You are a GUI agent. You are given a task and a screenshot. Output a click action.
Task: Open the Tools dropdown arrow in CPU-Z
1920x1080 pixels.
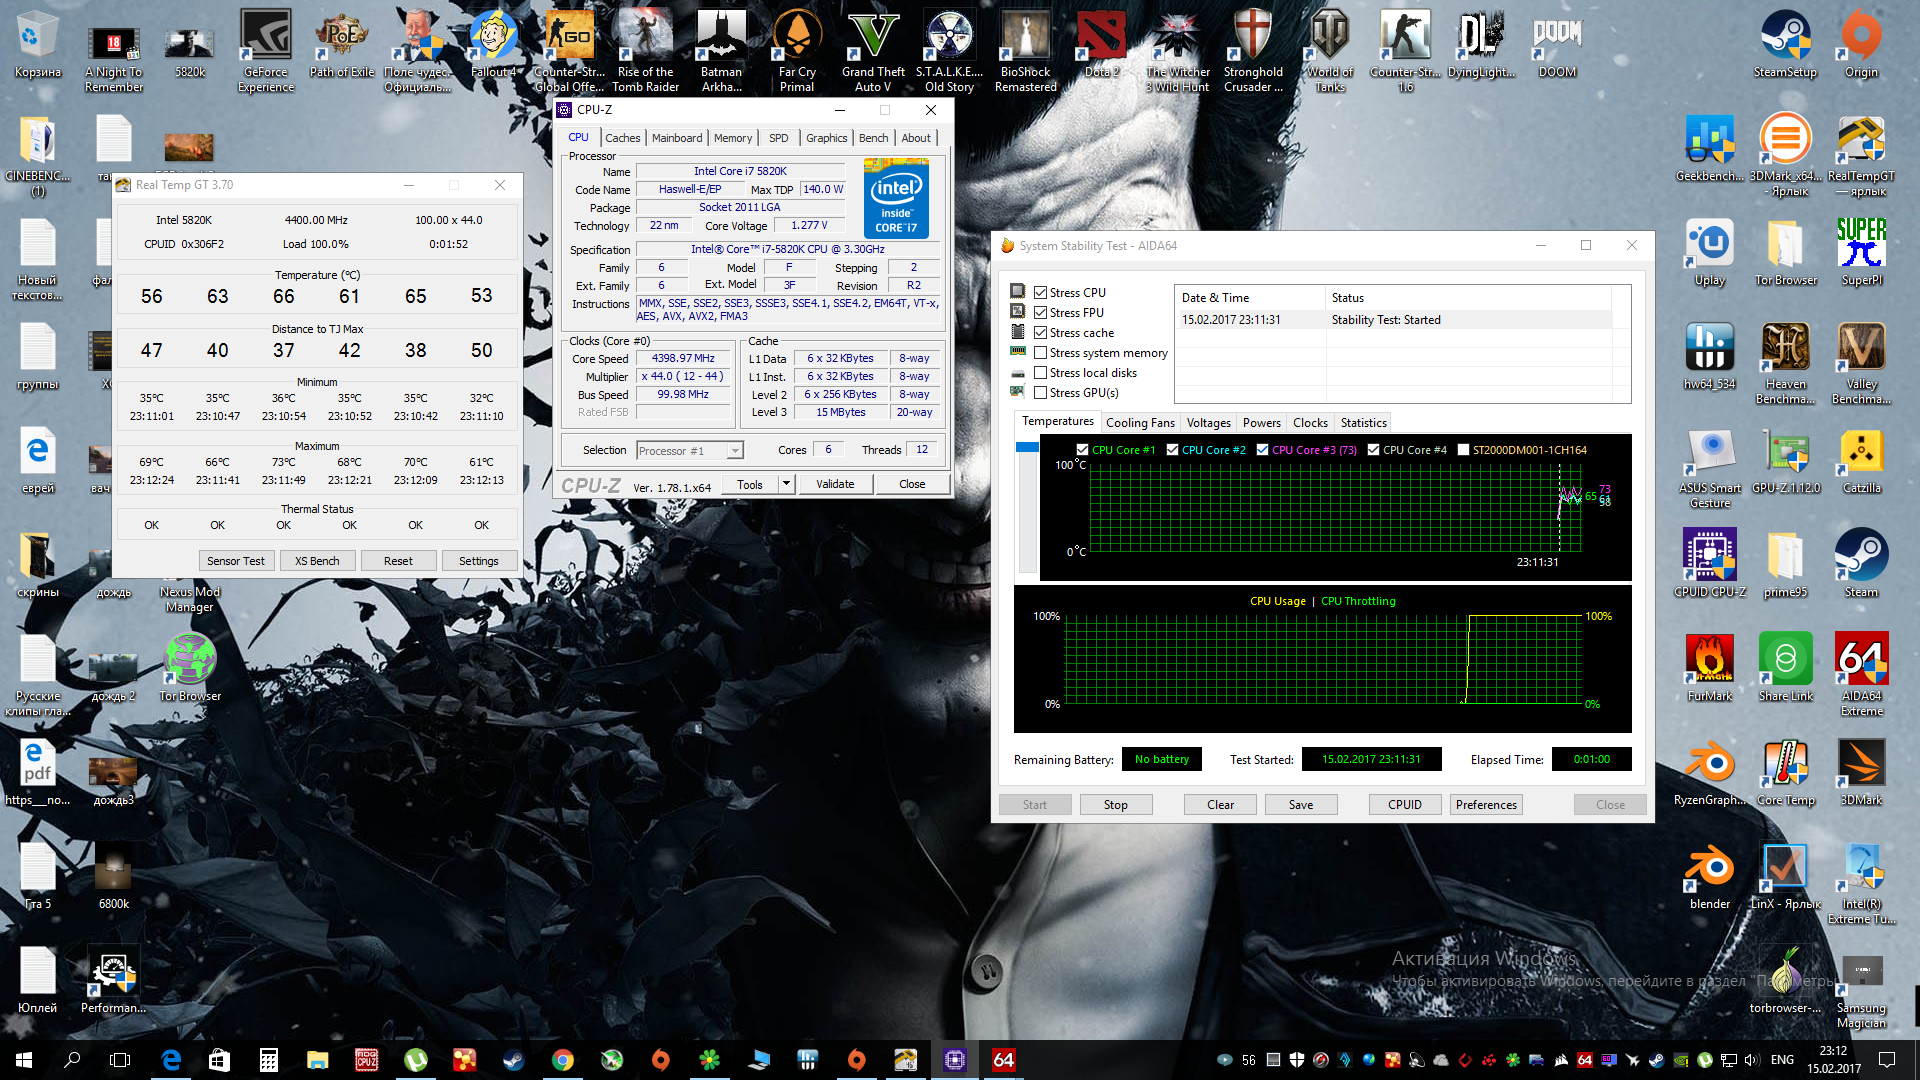click(786, 484)
